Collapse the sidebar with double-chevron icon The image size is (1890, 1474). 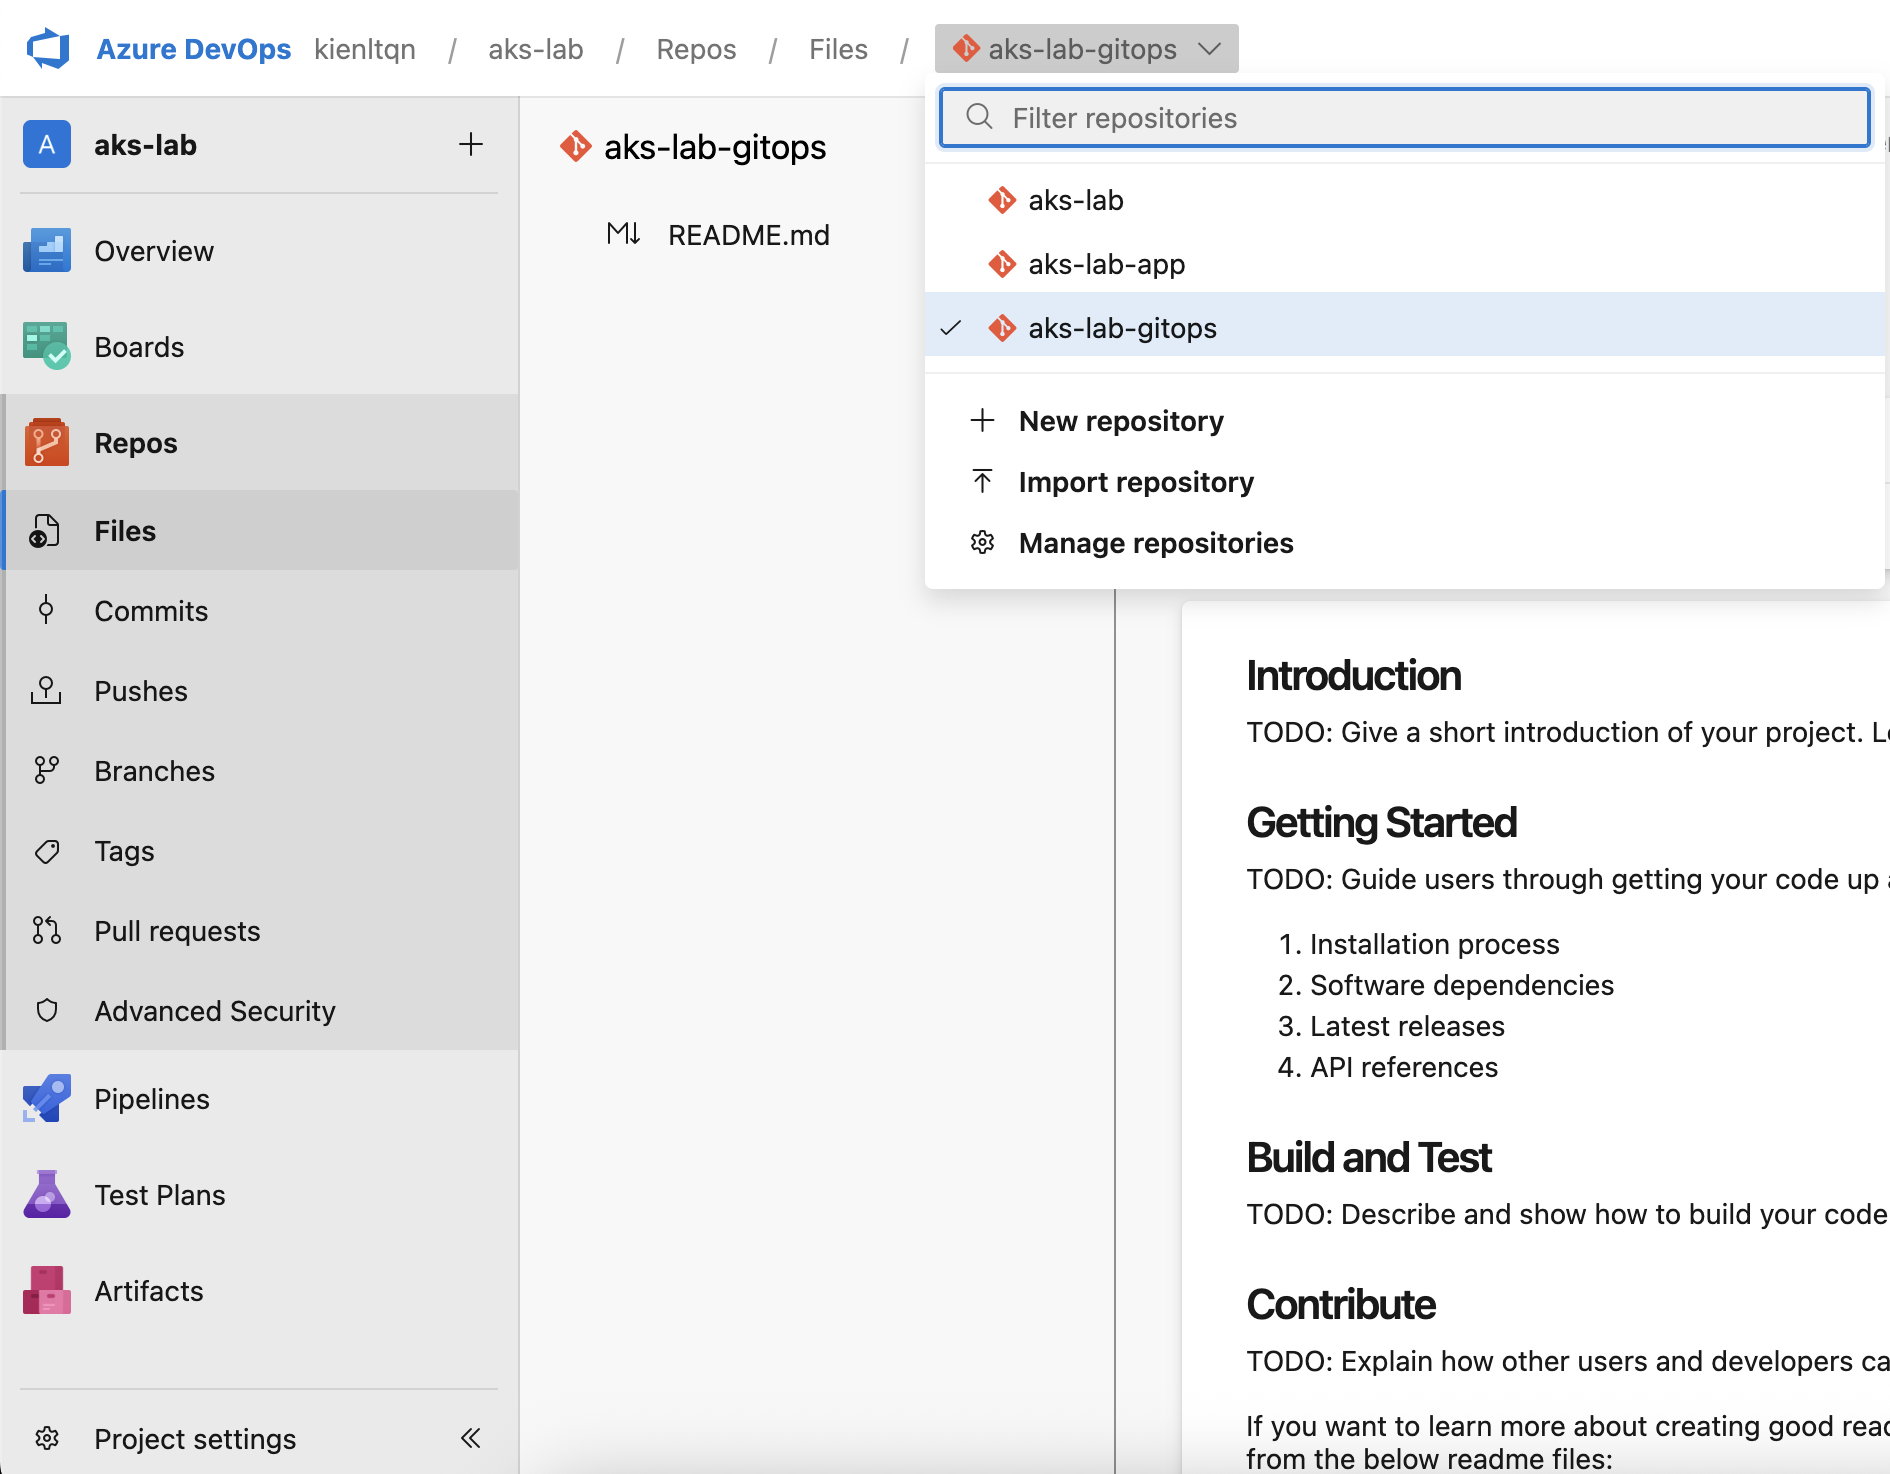pos(470,1438)
